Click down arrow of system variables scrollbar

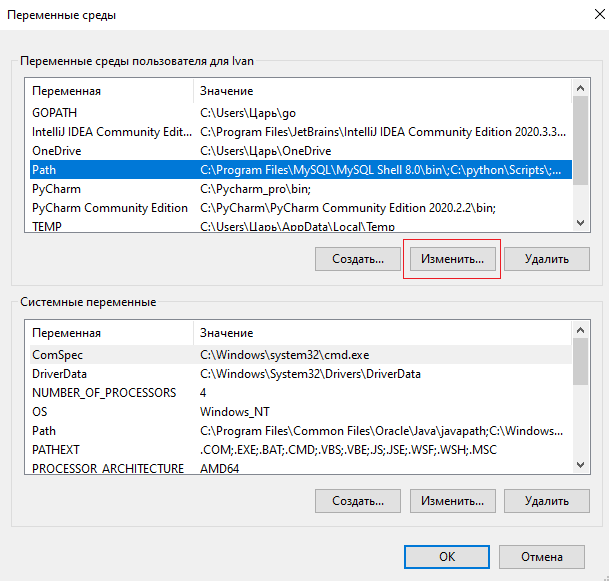581,465
